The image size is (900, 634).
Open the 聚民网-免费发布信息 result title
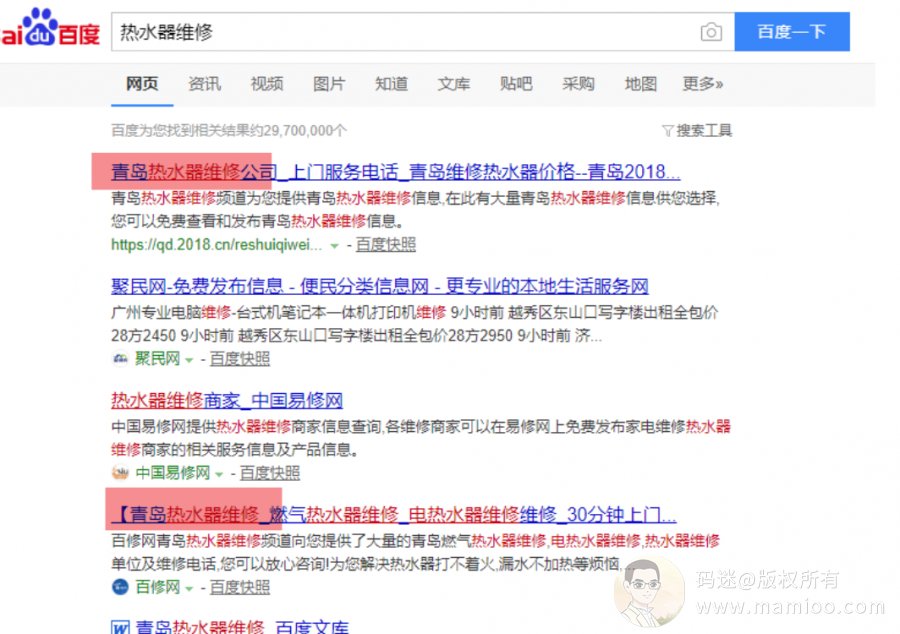[379, 286]
